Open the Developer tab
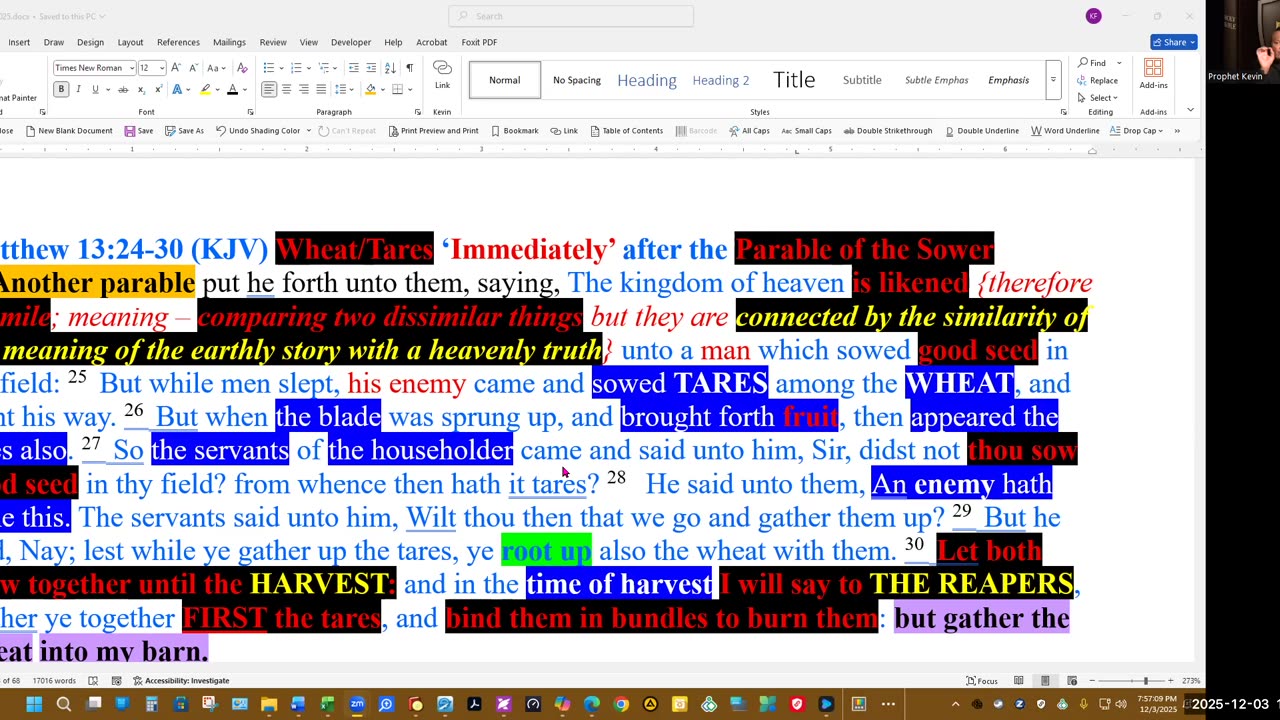1280x720 pixels. pos(351,42)
